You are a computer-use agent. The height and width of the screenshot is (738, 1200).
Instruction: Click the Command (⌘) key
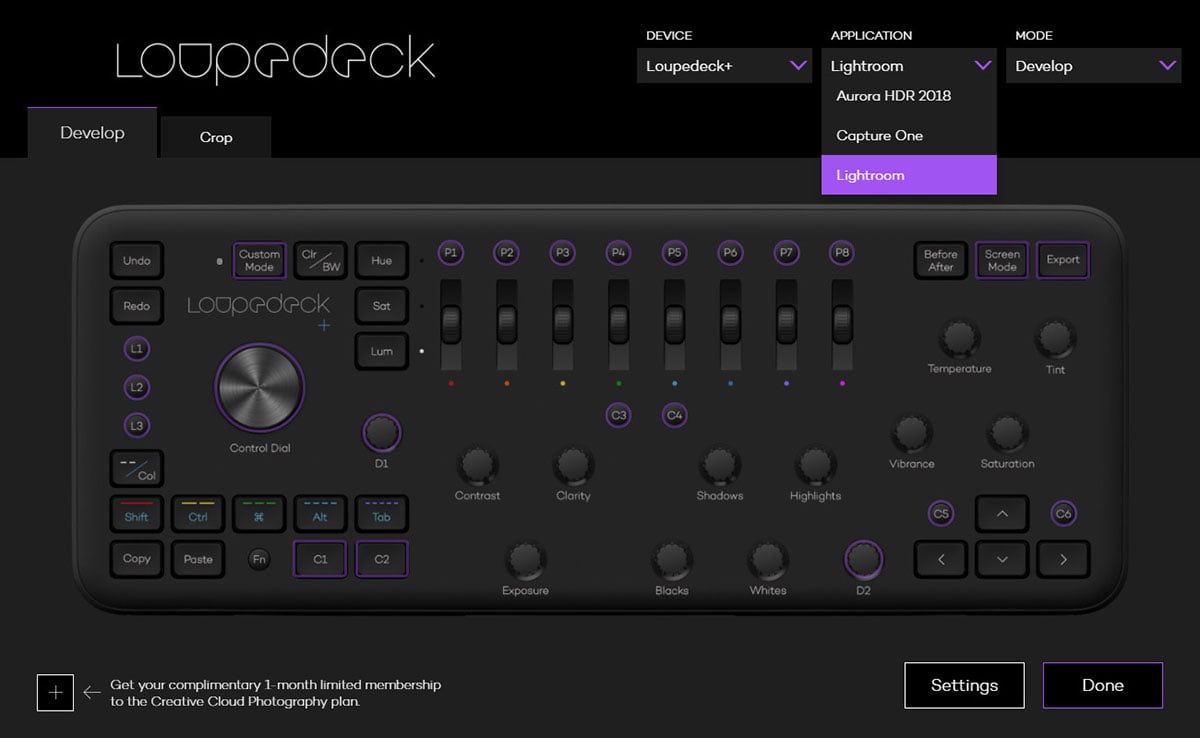259,514
